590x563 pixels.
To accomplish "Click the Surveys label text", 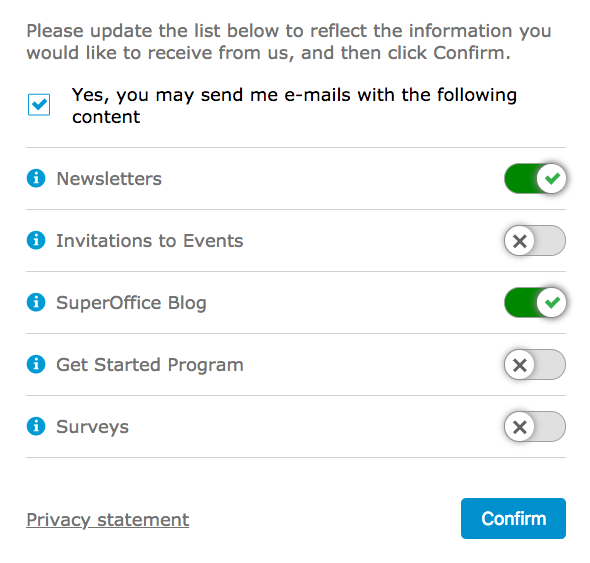I will 93,428.
